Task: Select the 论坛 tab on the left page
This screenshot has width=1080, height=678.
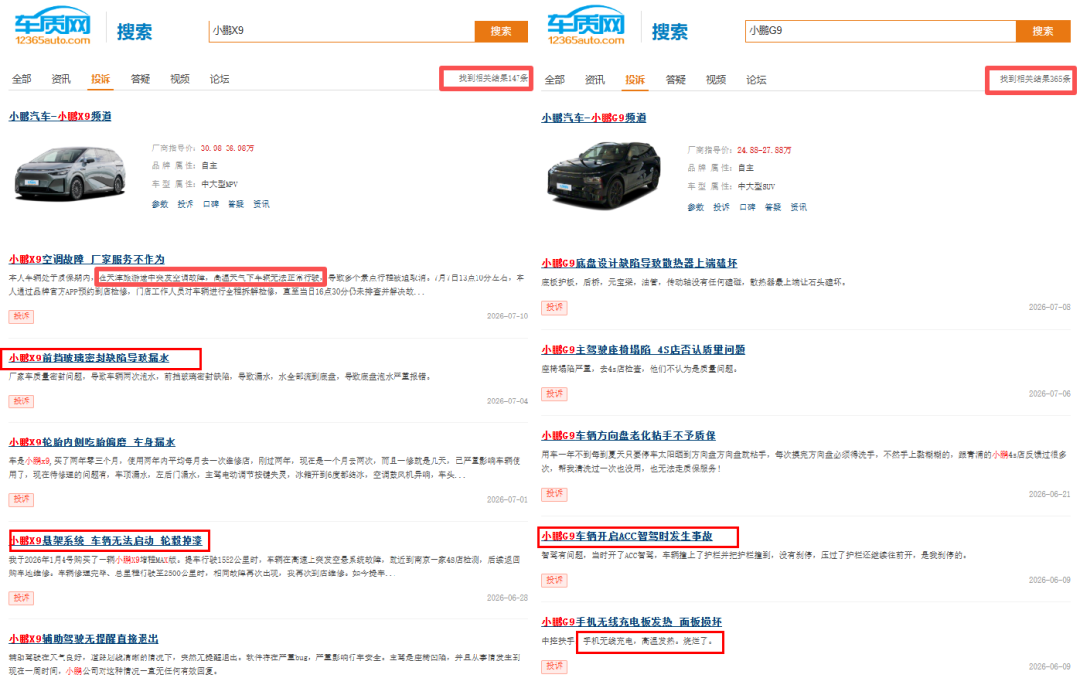Action: [219, 79]
